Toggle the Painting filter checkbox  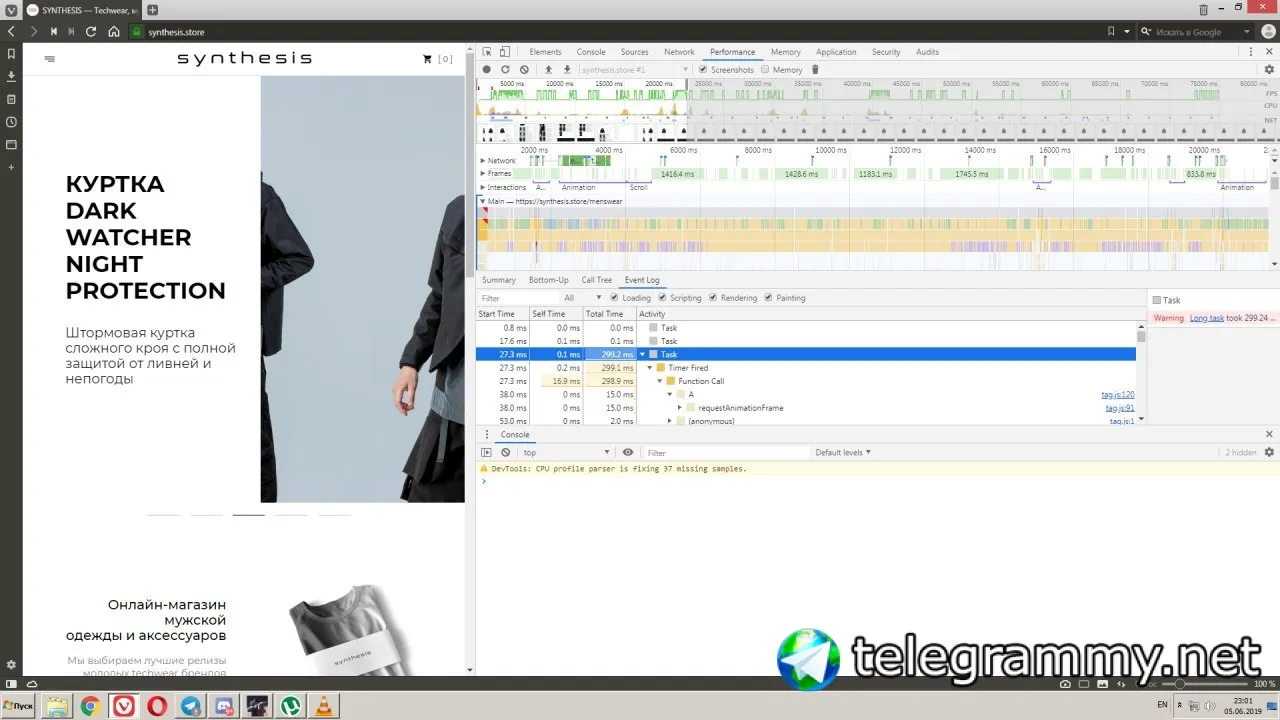(769, 298)
